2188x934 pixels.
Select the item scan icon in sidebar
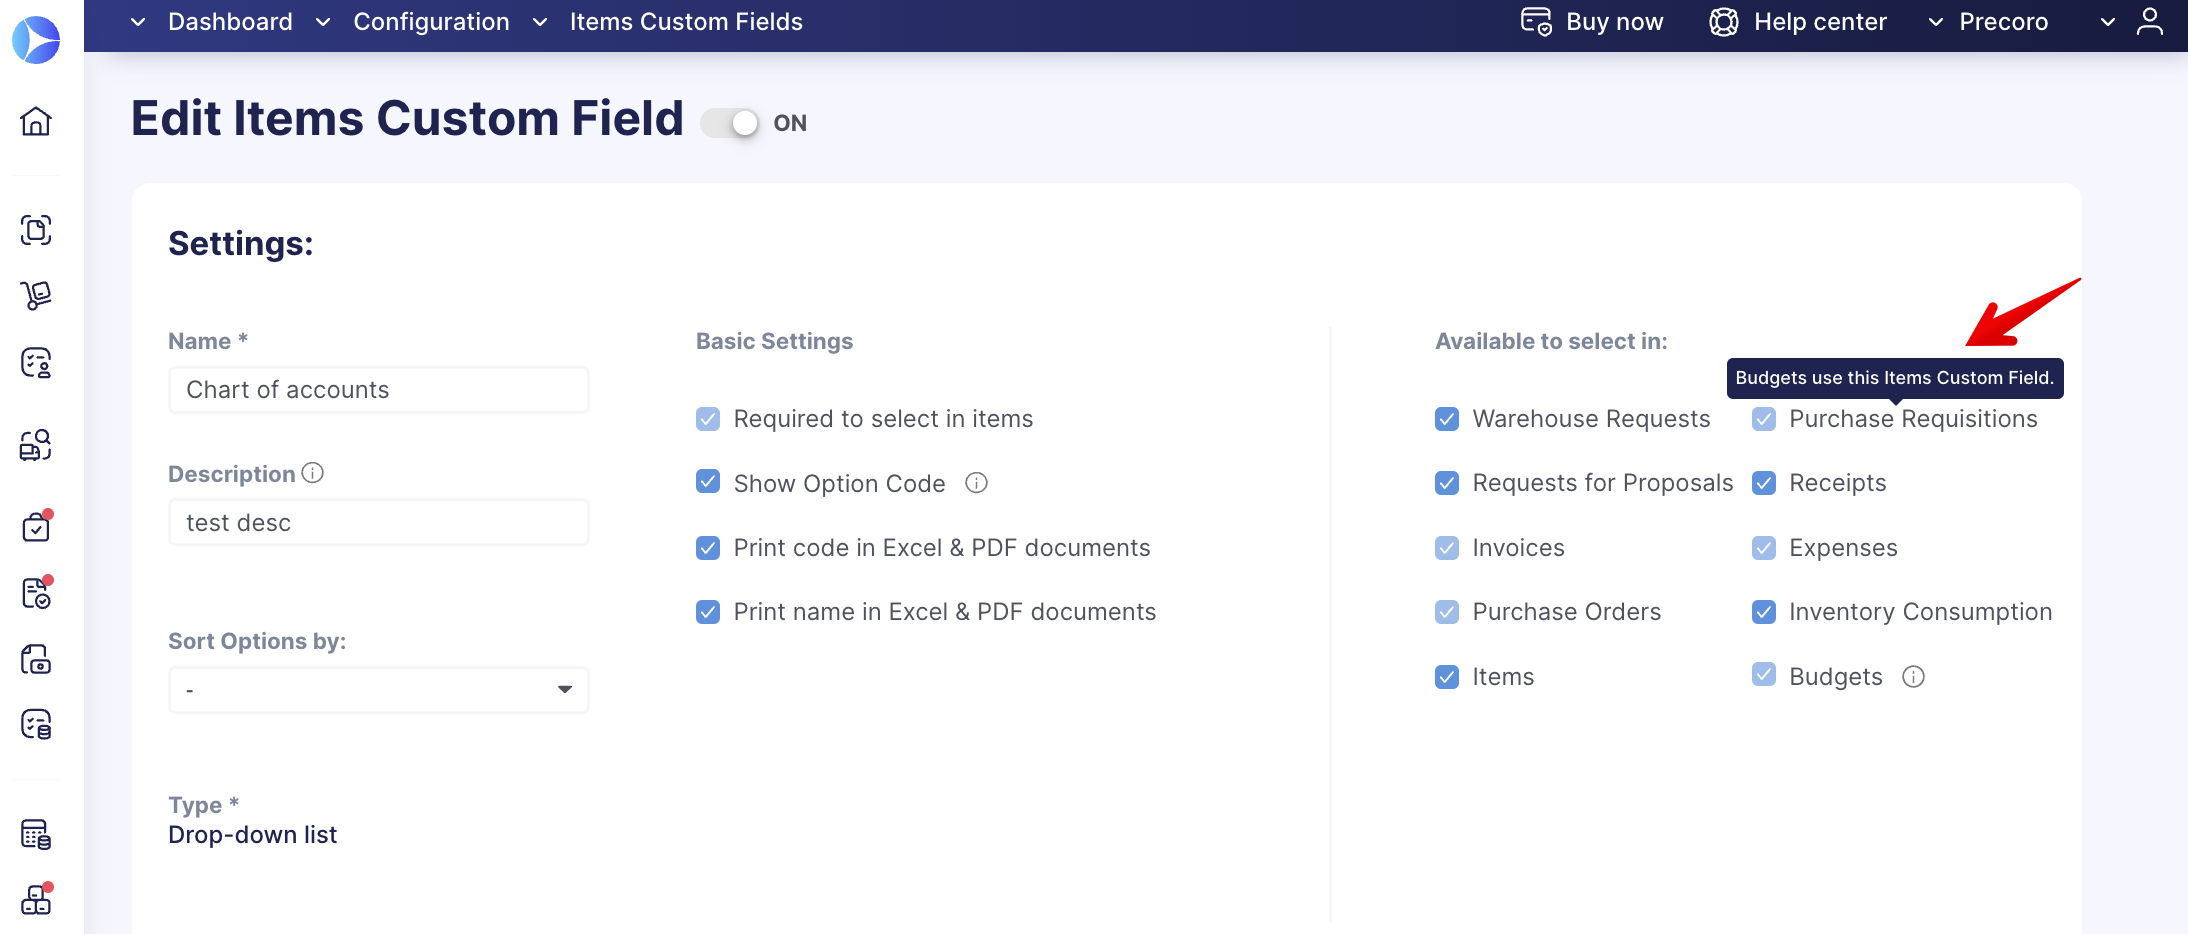click(x=37, y=230)
